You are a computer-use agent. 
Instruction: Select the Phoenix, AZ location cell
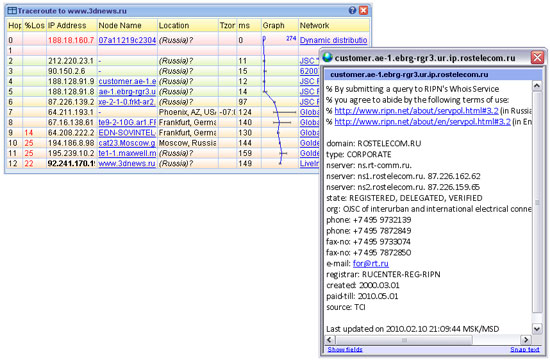coord(187,112)
